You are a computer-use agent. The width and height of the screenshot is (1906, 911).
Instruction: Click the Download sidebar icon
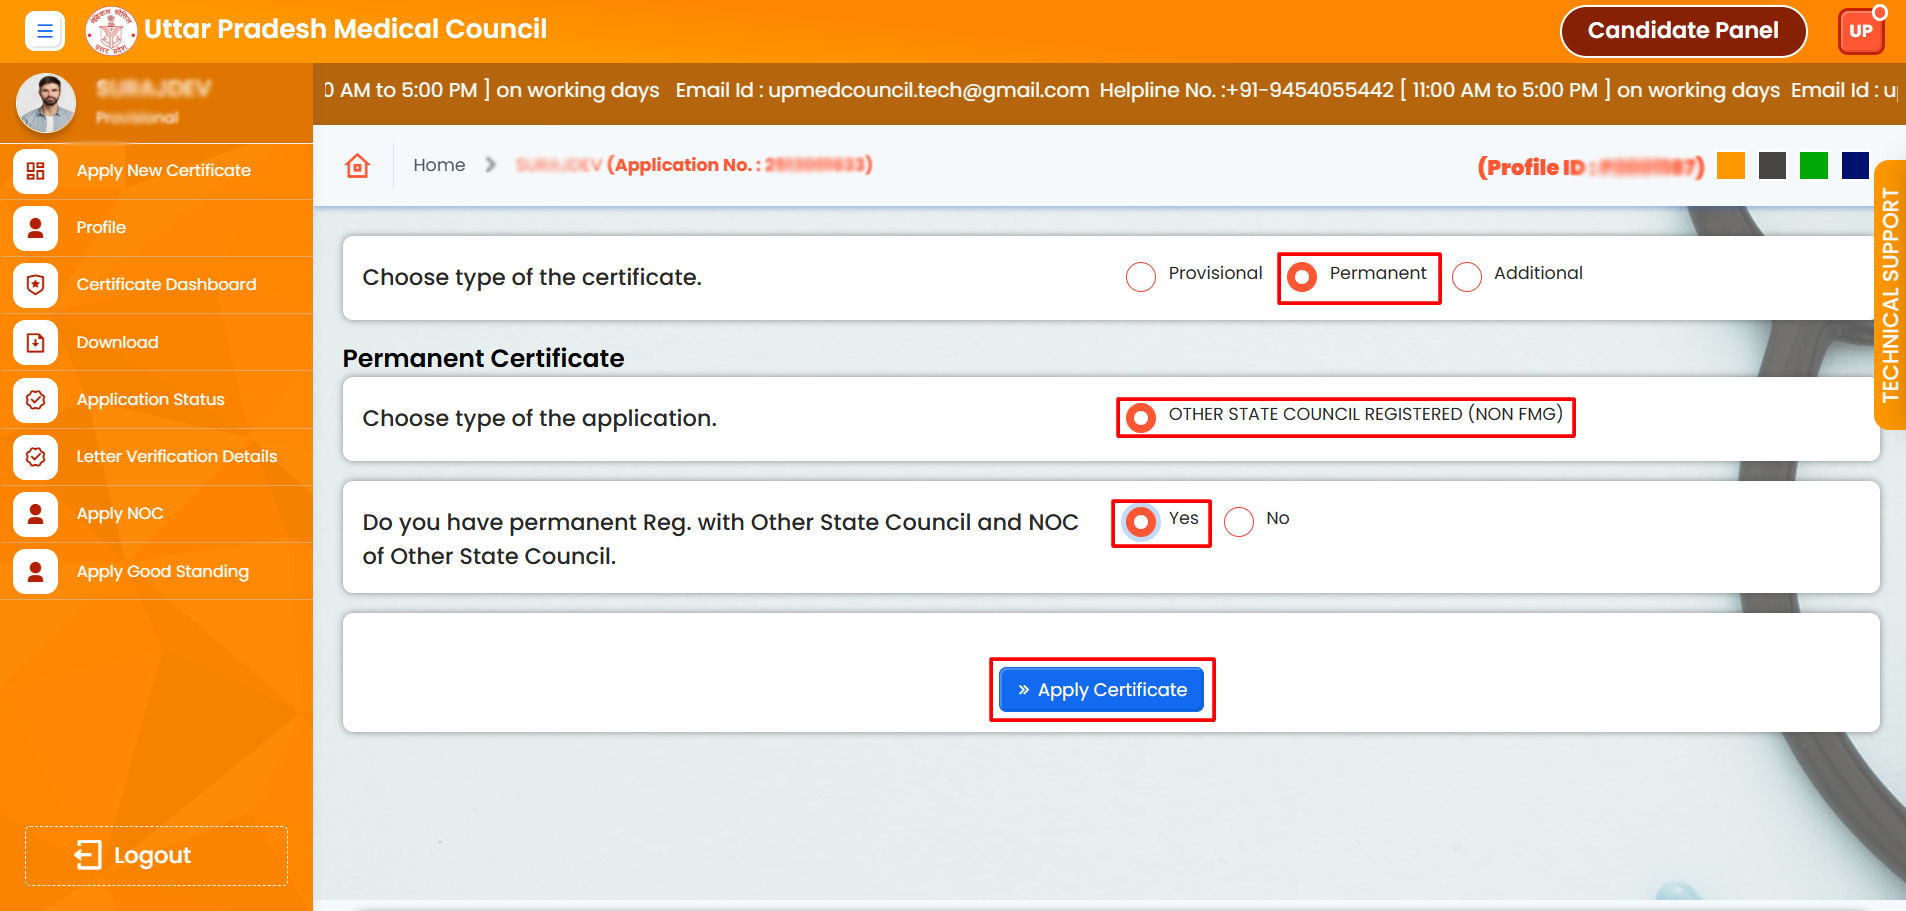(36, 343)
